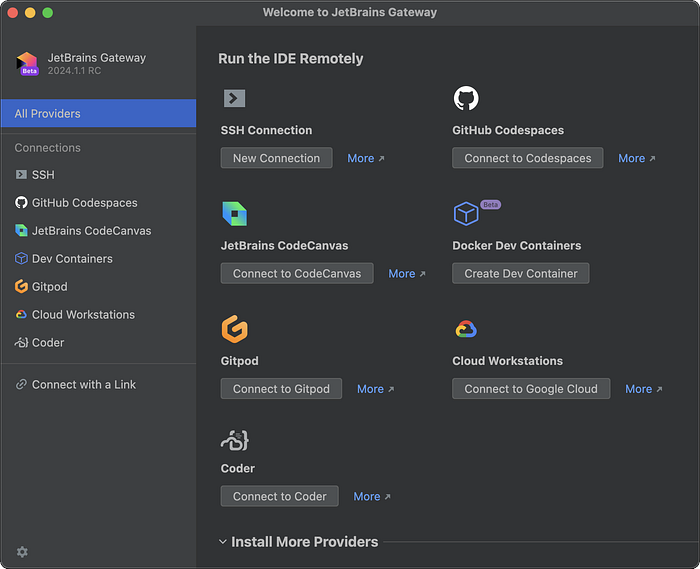
Task: Click the GitHub Codespaces octocat logo
Action: coord(466,98)
